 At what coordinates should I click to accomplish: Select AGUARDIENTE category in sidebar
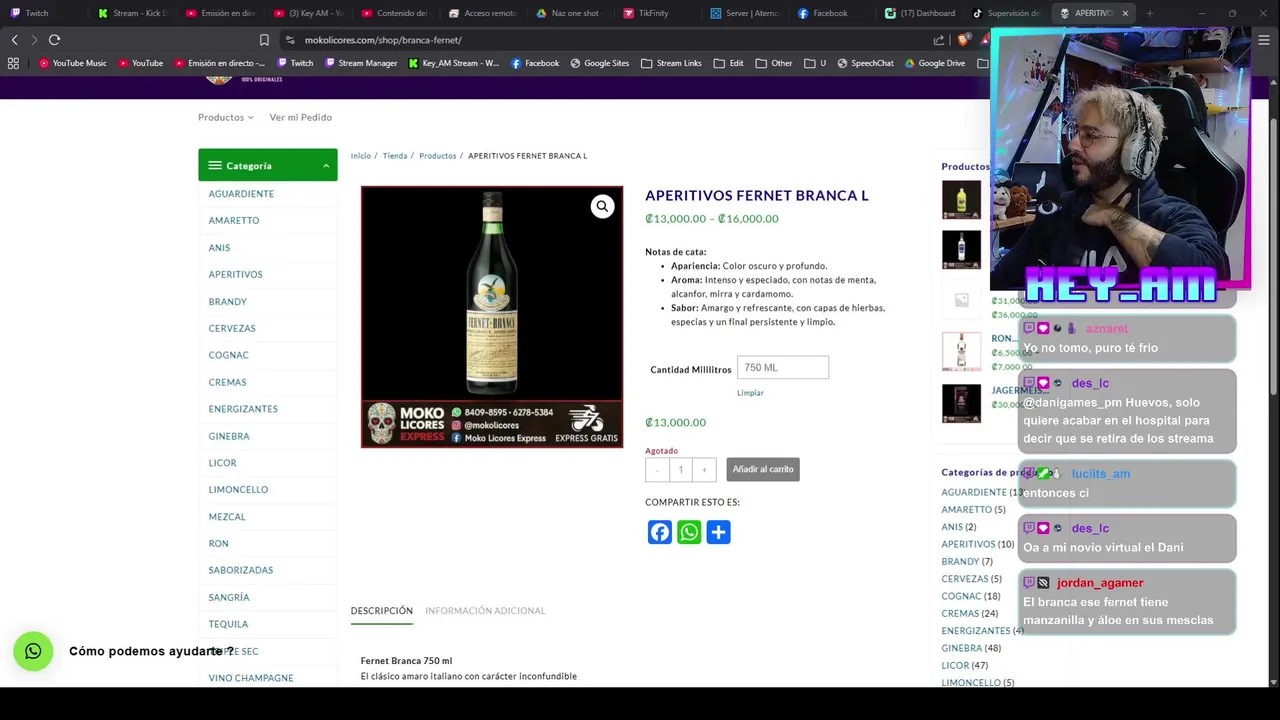(241, 194)
